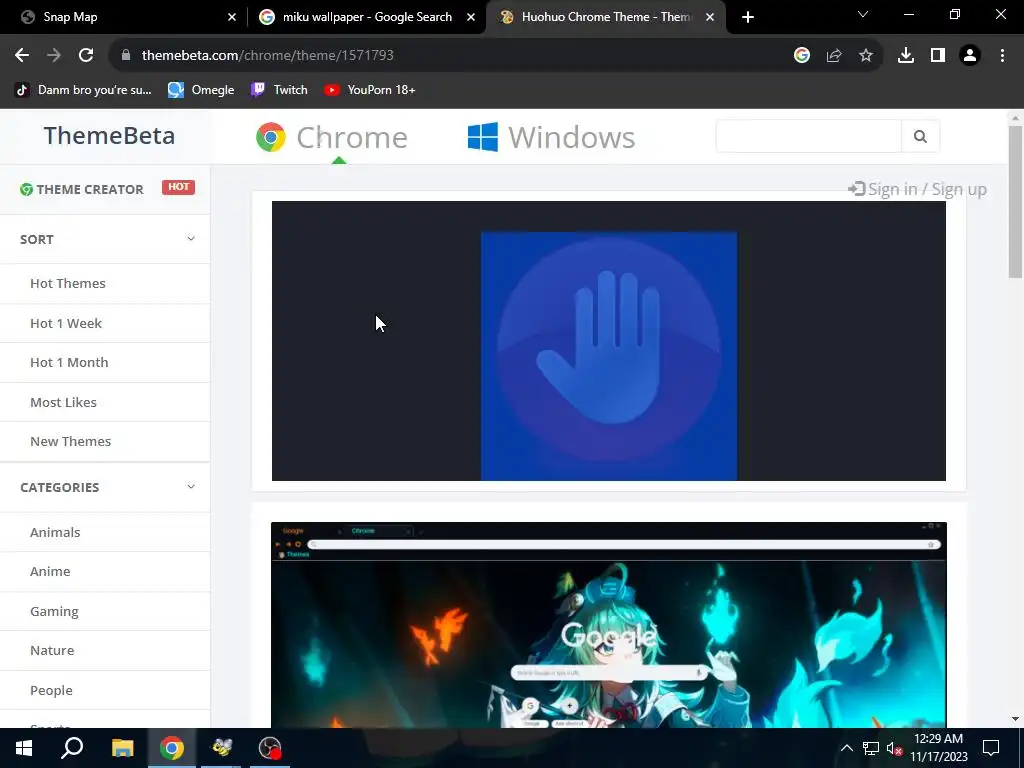Click the magnifier search button
1024x768 pixels.
pyautogui.click(x=920, y=136)
